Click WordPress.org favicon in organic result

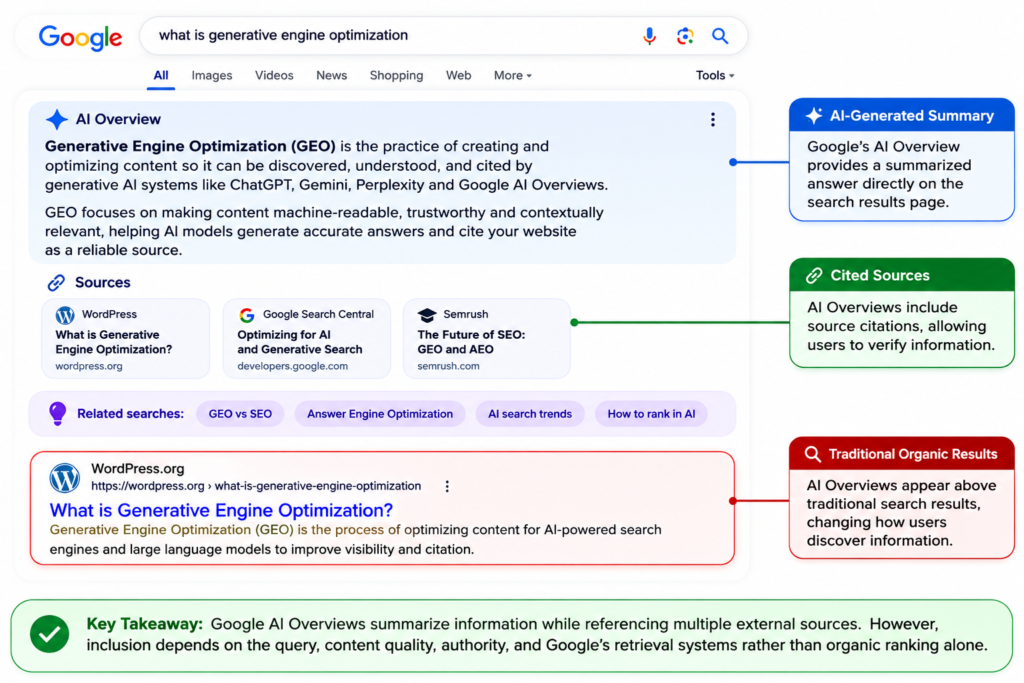pyautogui.click(x=65, y=478)
